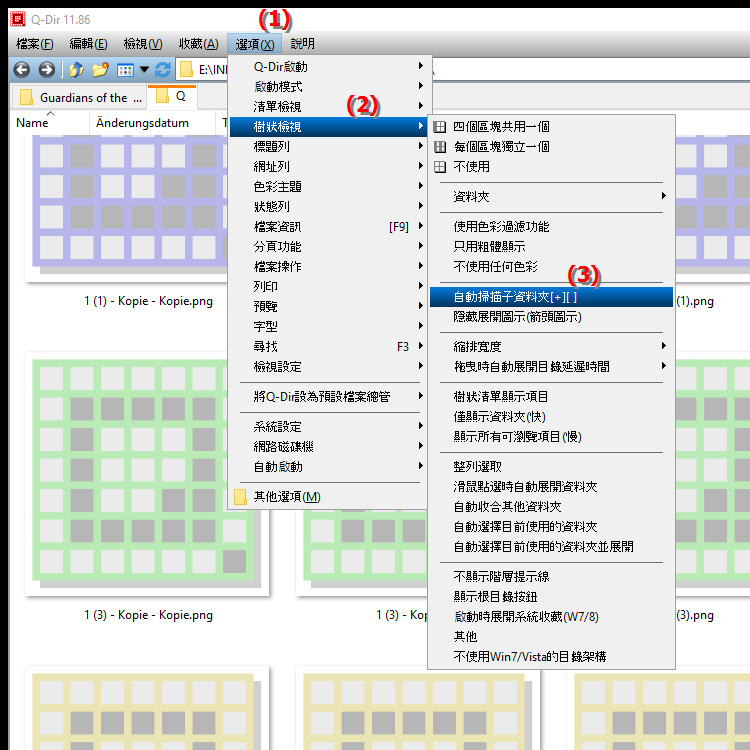Viewport: 750px width, 750px height.
Task: Toggle 不顯示階層提示線 option
Action: 551,577
